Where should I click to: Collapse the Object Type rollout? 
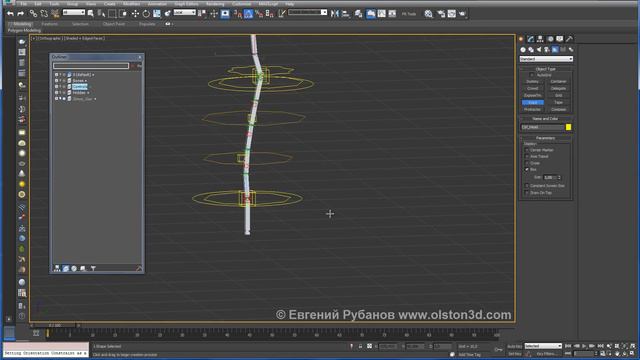pos(546,69)
